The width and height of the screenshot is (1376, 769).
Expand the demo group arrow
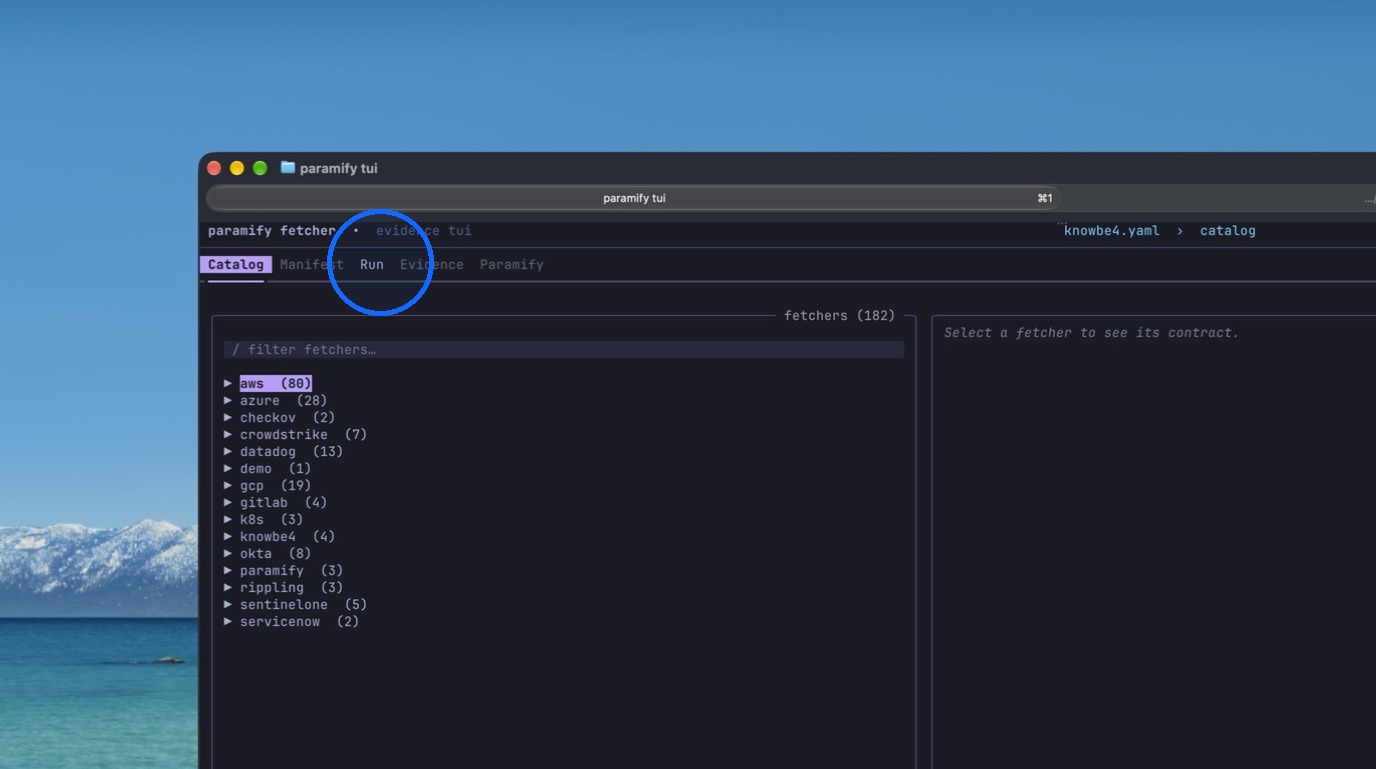(228, 468)
